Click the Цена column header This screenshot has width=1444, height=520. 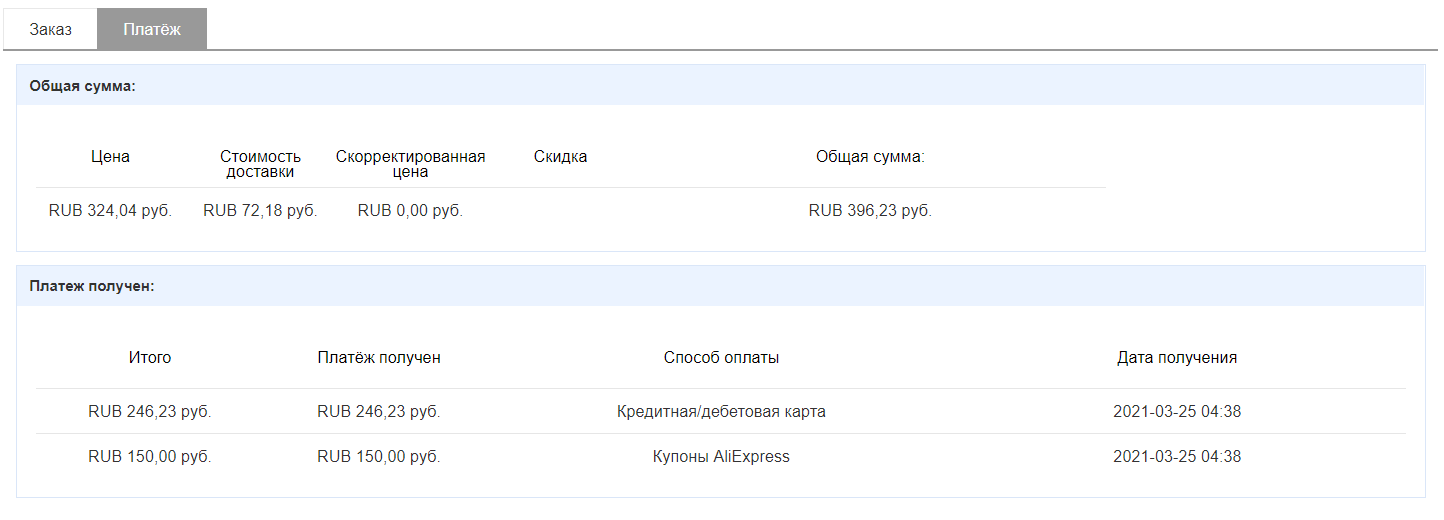[x=110, y=157]
